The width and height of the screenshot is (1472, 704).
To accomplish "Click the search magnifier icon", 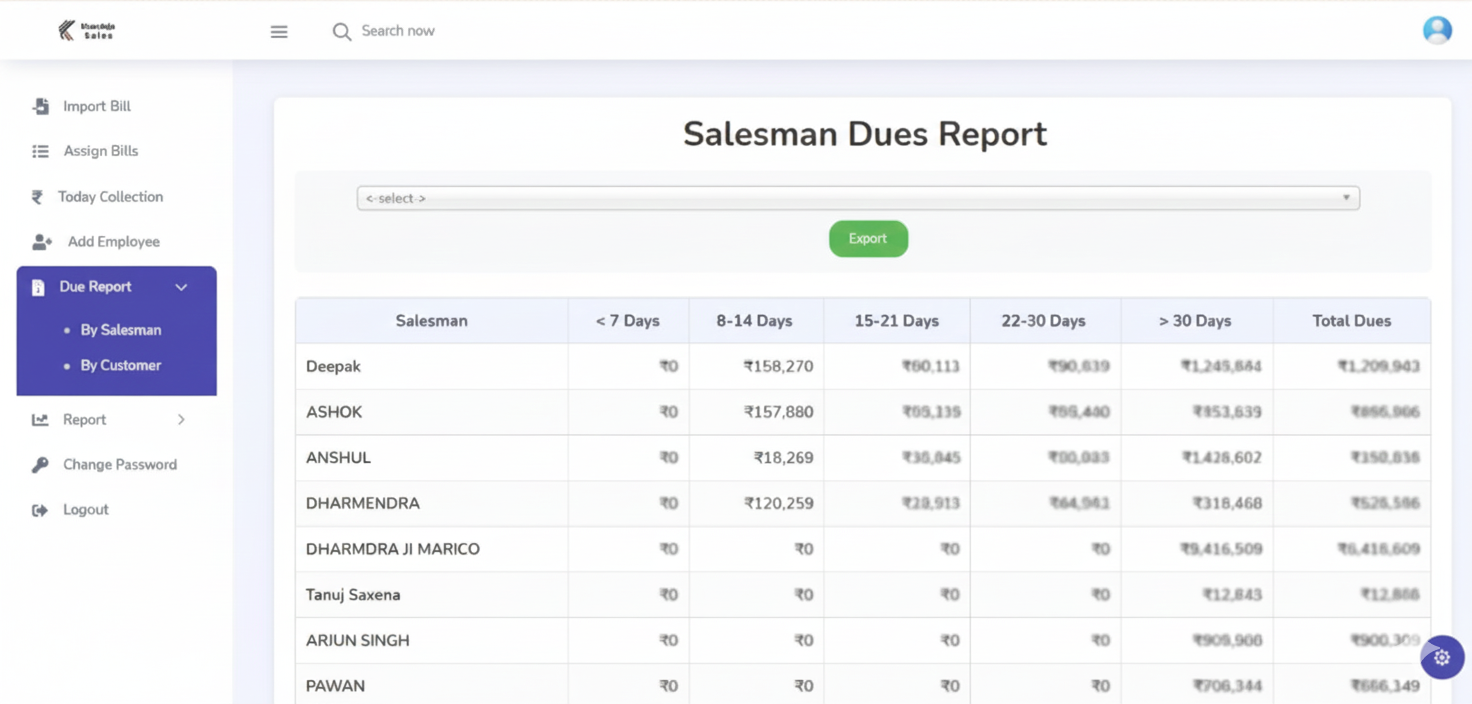I will coord(342,32).
